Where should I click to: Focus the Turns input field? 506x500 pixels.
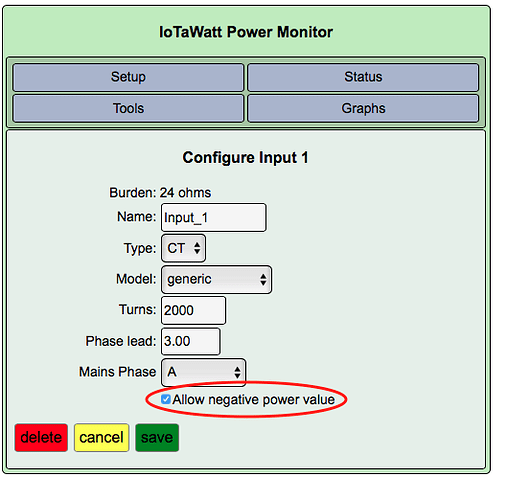pyautogui.click(x=193, y=310)
